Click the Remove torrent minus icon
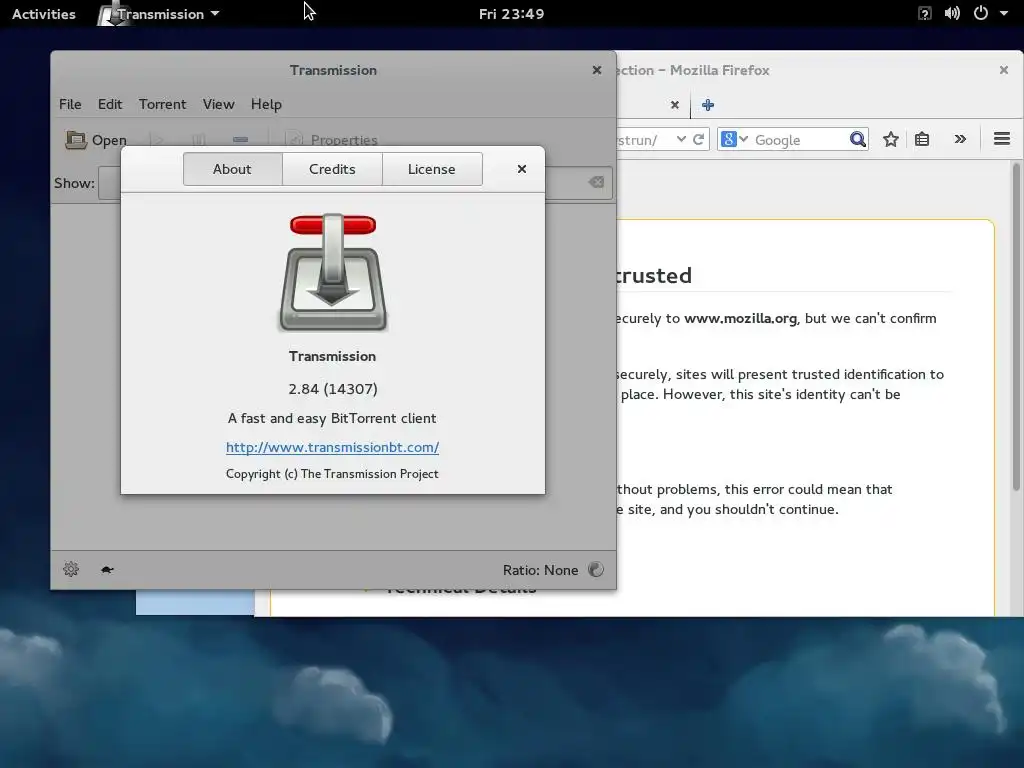This screenshot has height=768, width=1024. click(x=240, y=139)
